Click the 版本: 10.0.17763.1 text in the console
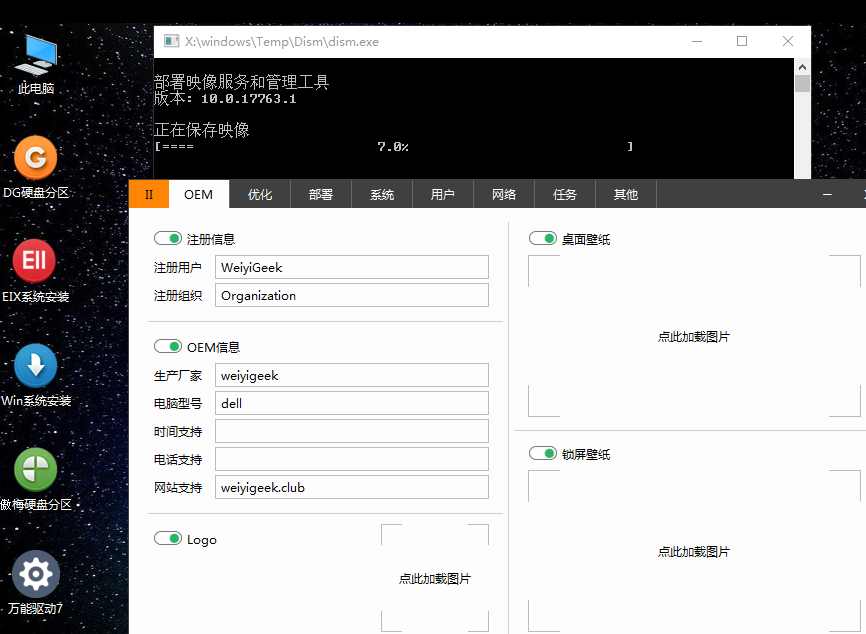The height and width of the screenshot is (634, 866). point(225,99)
